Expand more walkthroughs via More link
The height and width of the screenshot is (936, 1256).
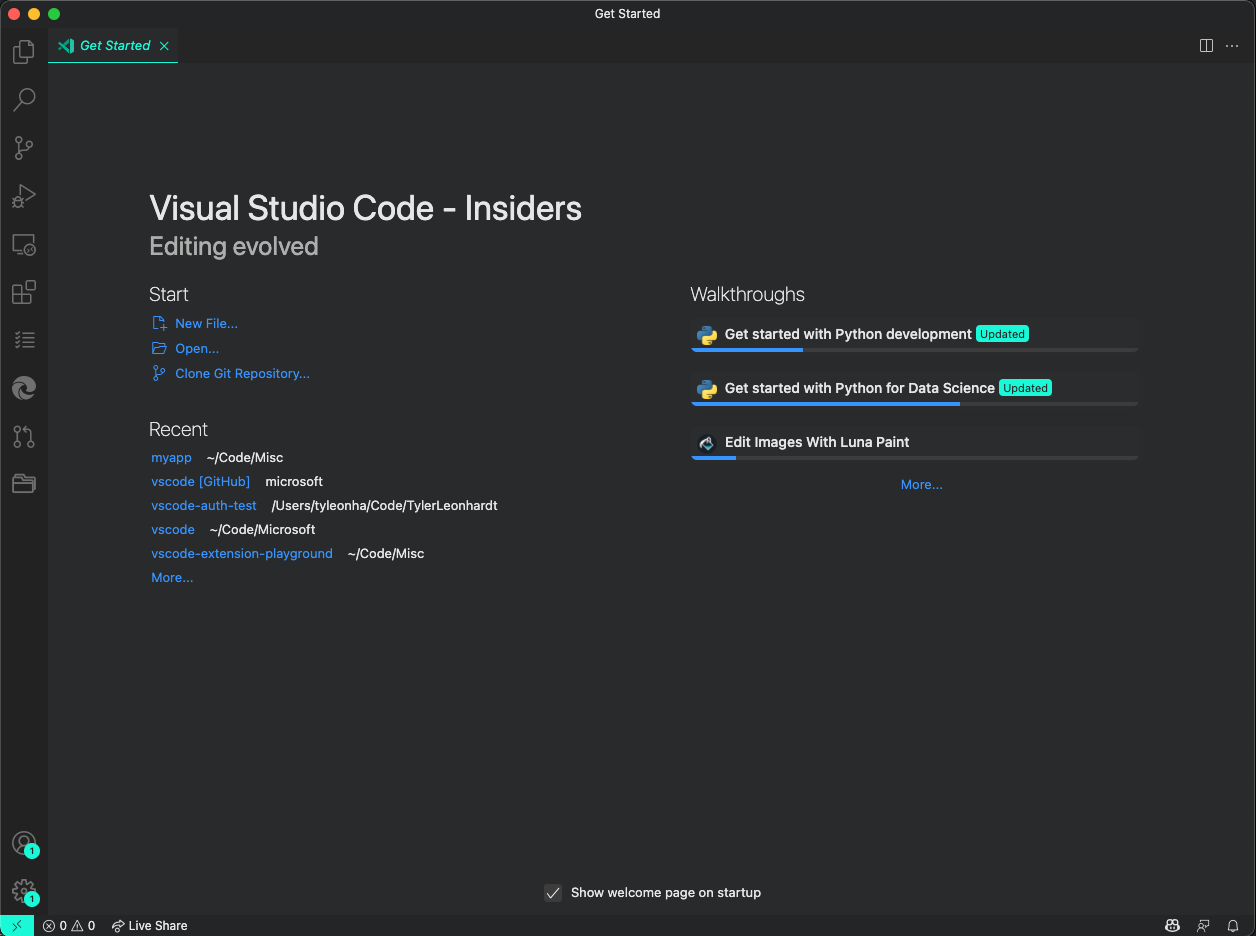pyautogui.click(x=921, y=484)
